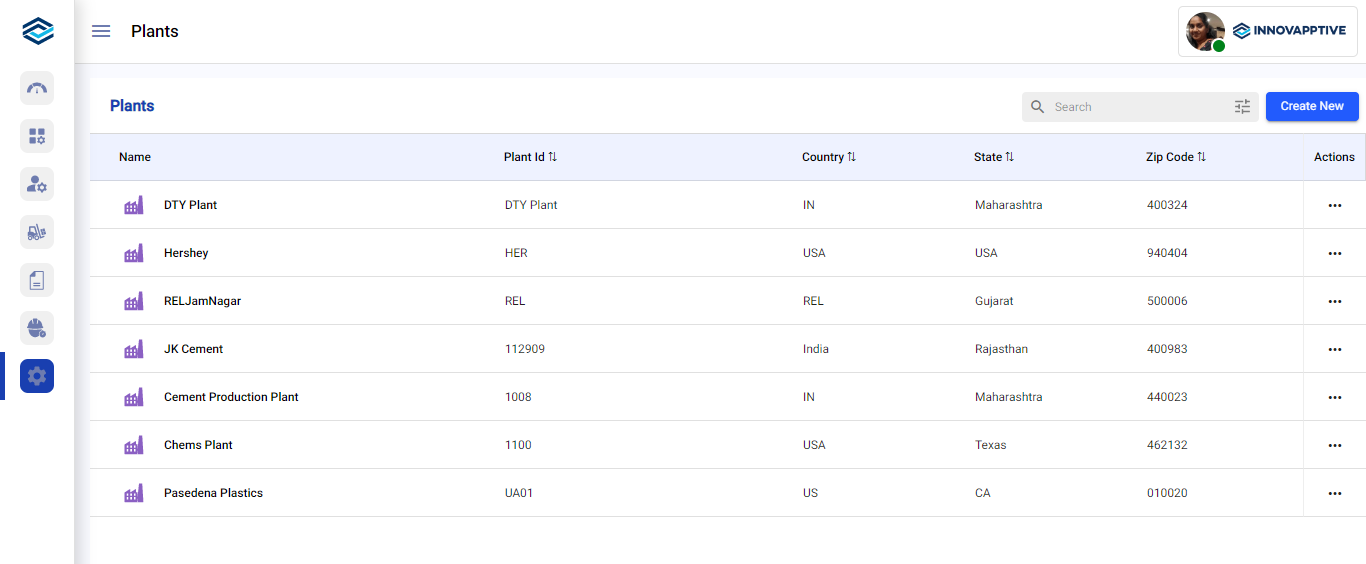Toggle the hamburger navigation menu
Image resolution: width=1366 pixels, height=564 pixels.
(101, 31)
